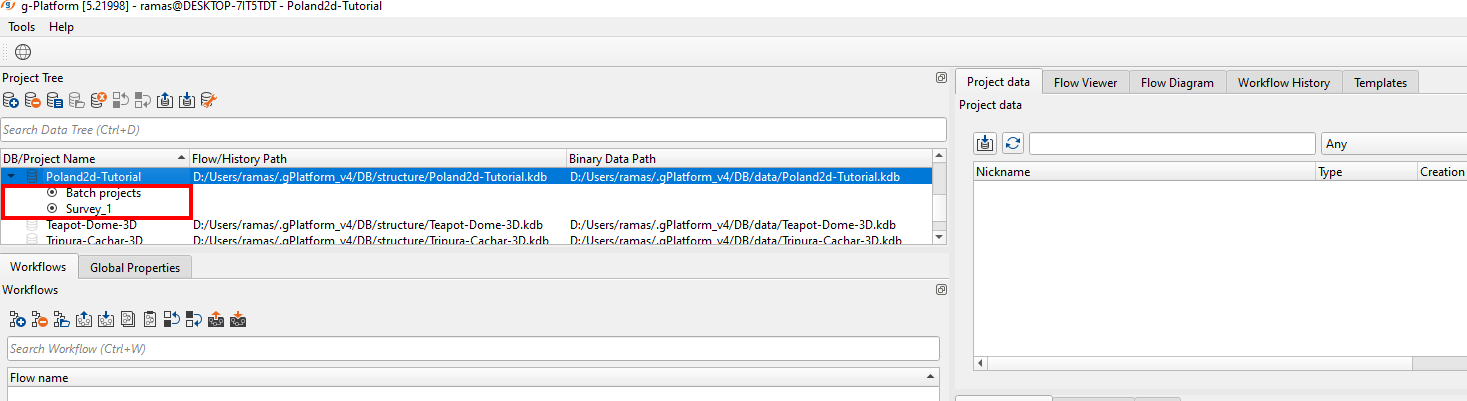Click the database repair wrench icon
Viewport: 1467px width, 401px height.
pos(208,100)
